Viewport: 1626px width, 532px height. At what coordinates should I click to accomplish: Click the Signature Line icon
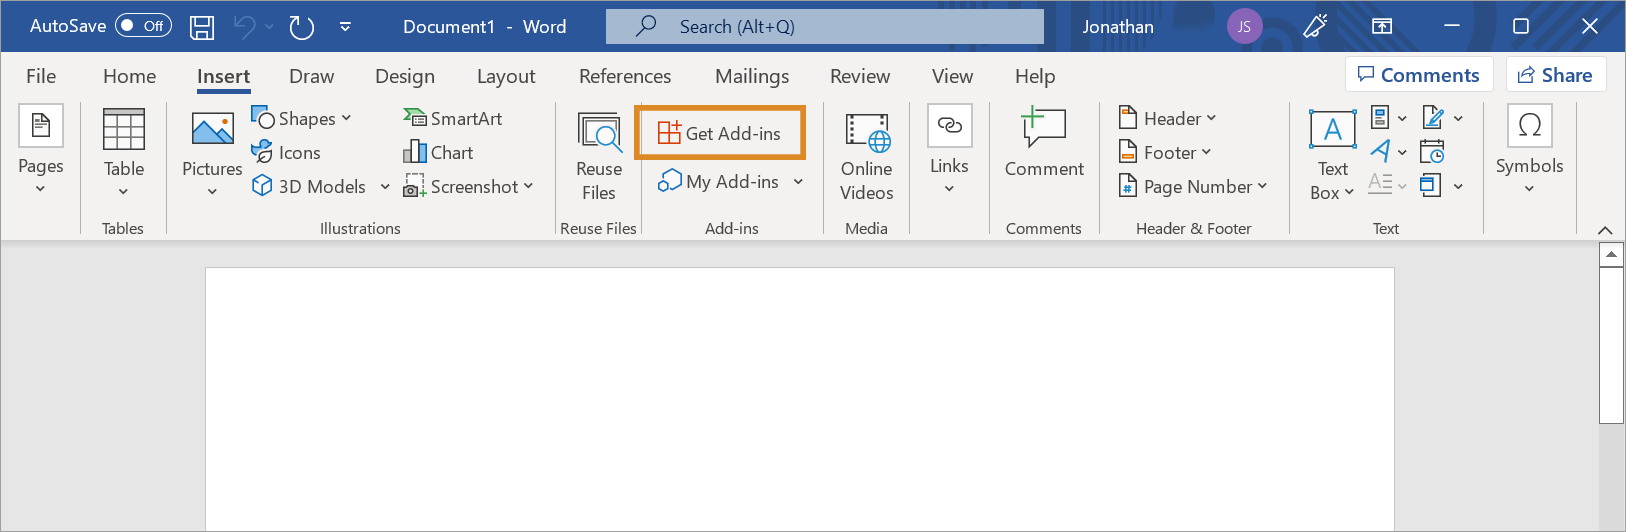click(x=1433, y=117)
